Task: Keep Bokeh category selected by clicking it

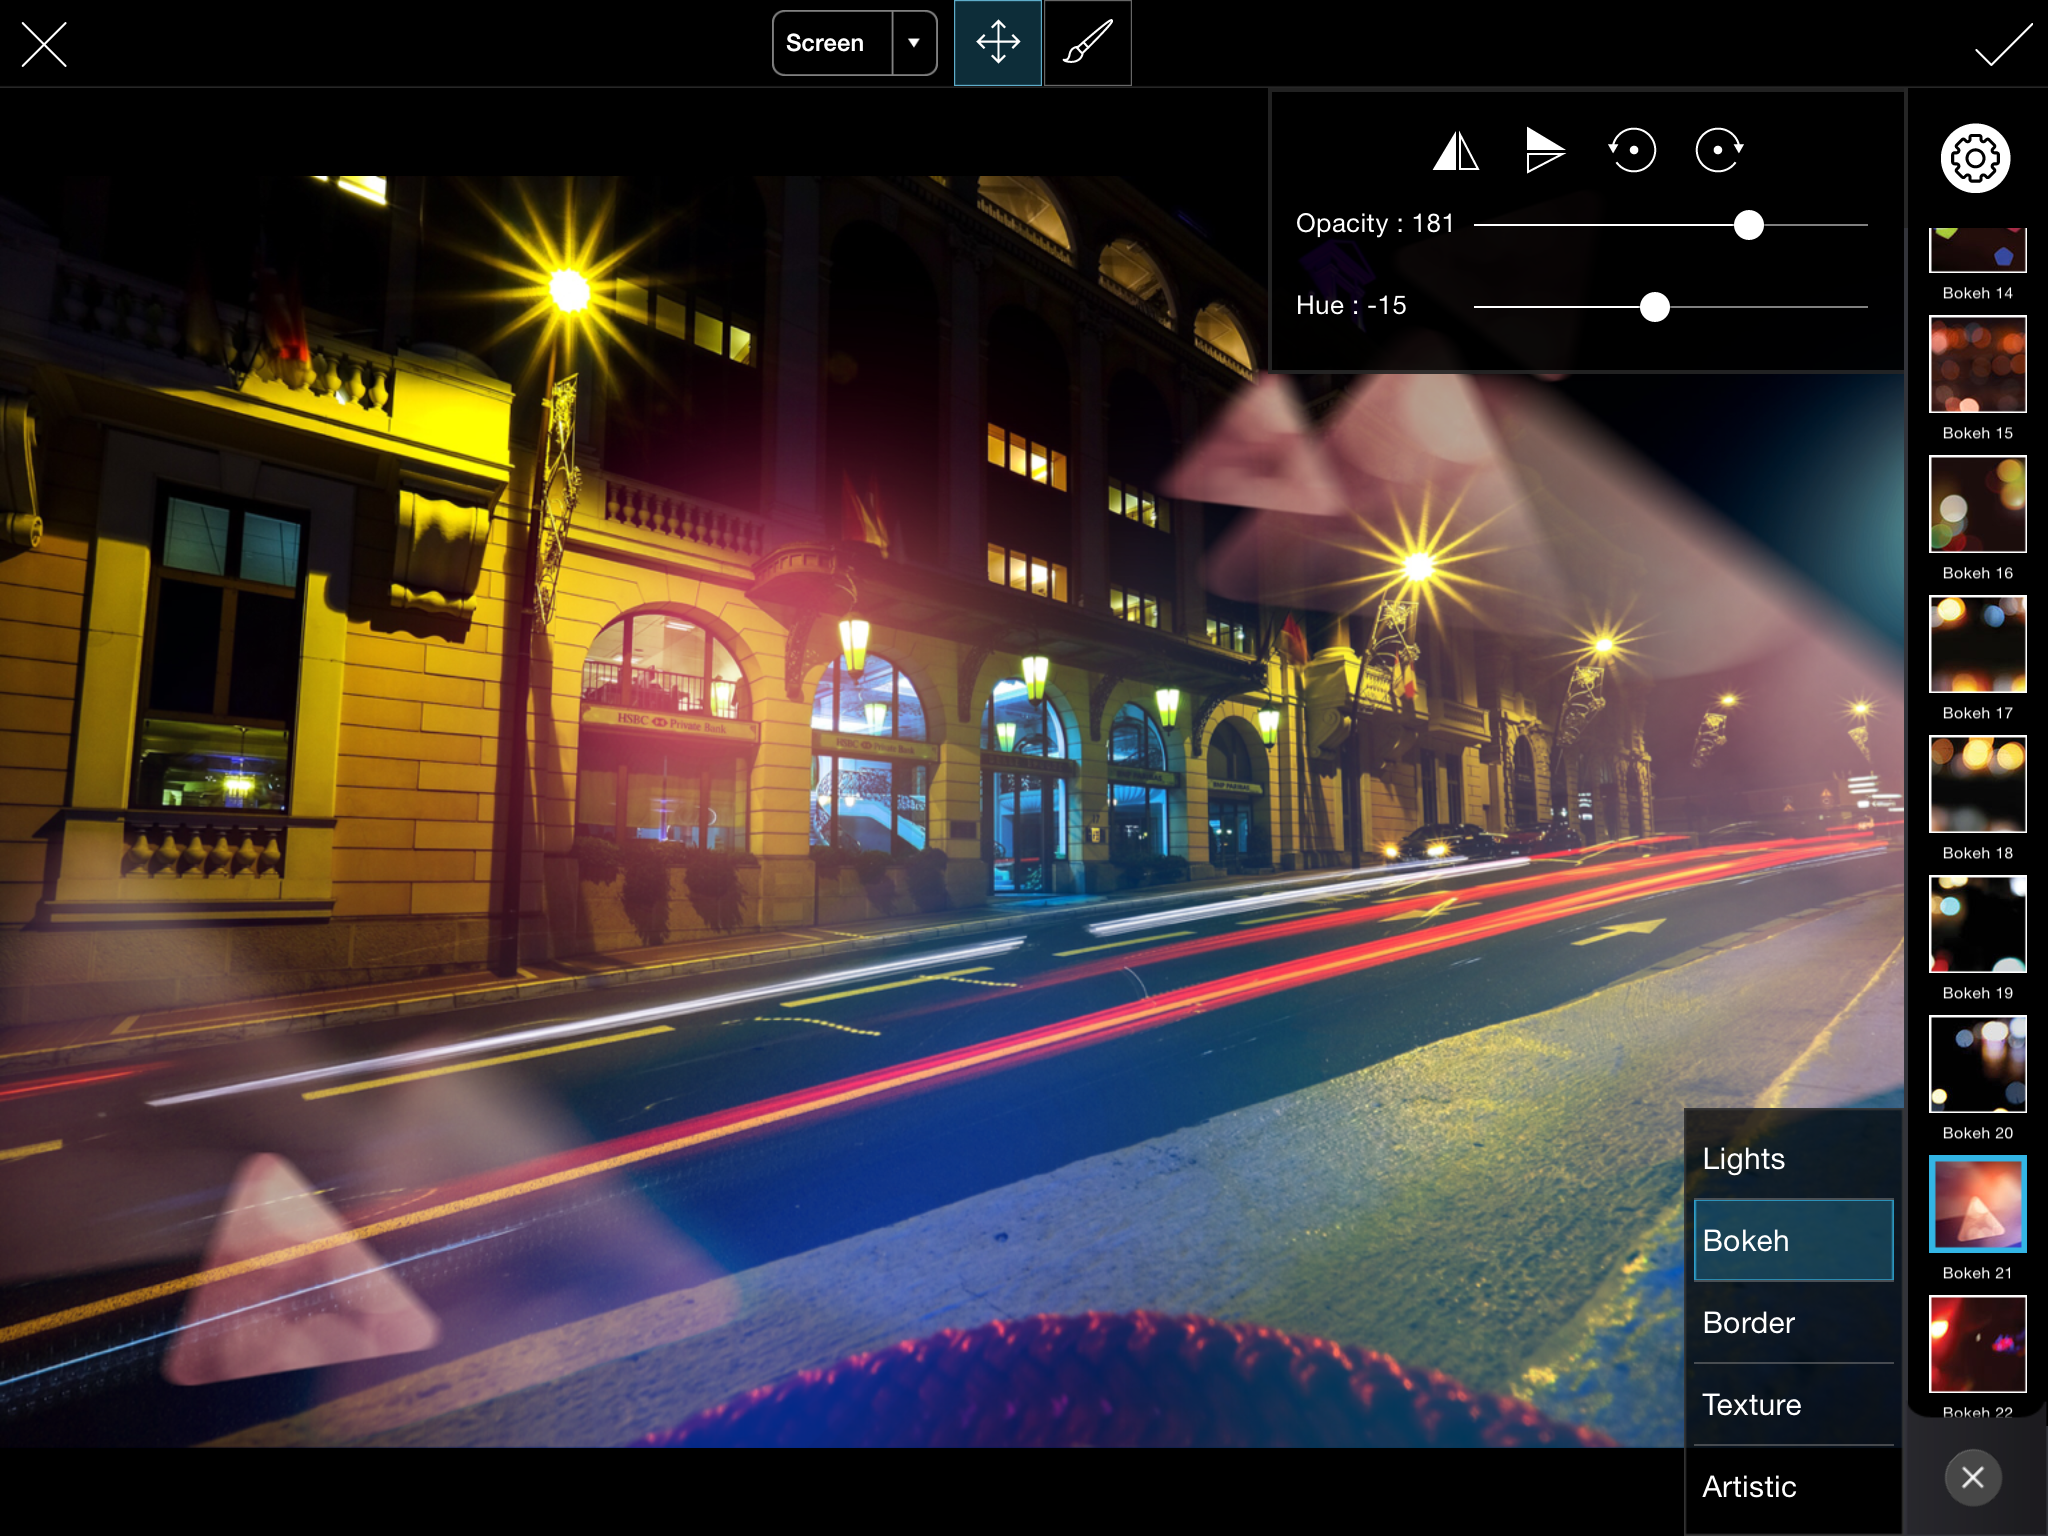Action: [x=1745, y=1240]
